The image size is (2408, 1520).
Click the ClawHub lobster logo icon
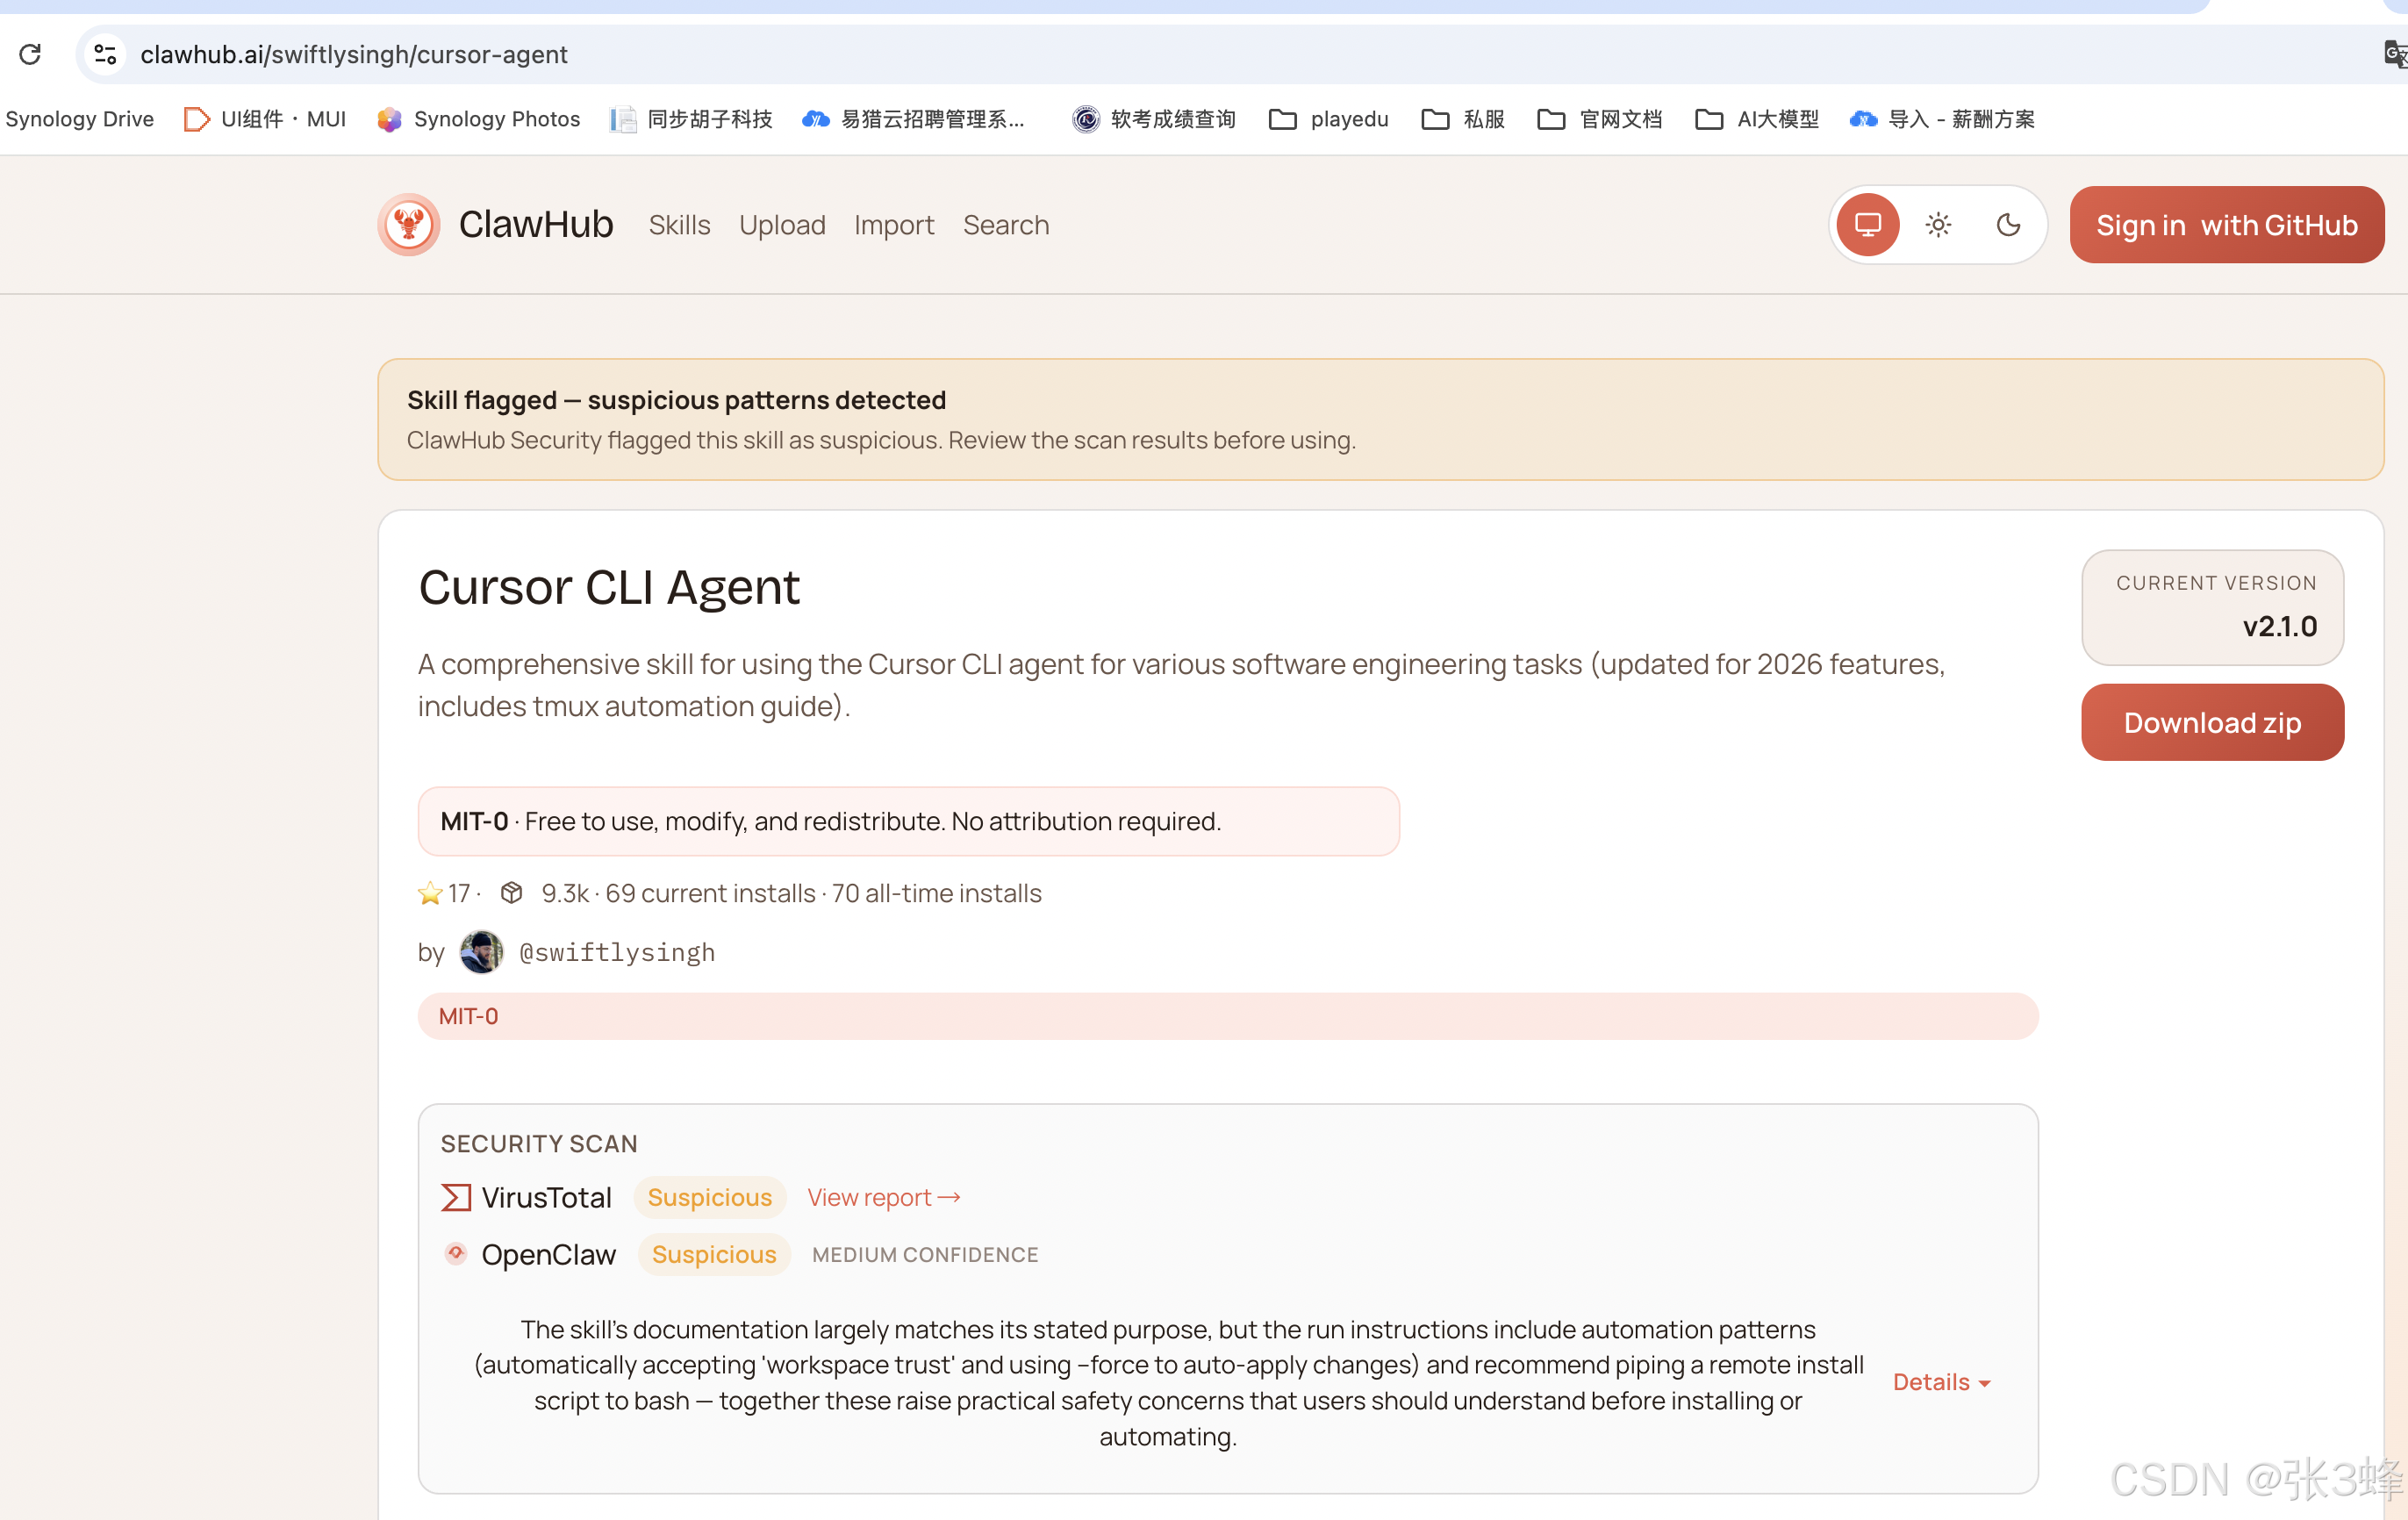408,224
